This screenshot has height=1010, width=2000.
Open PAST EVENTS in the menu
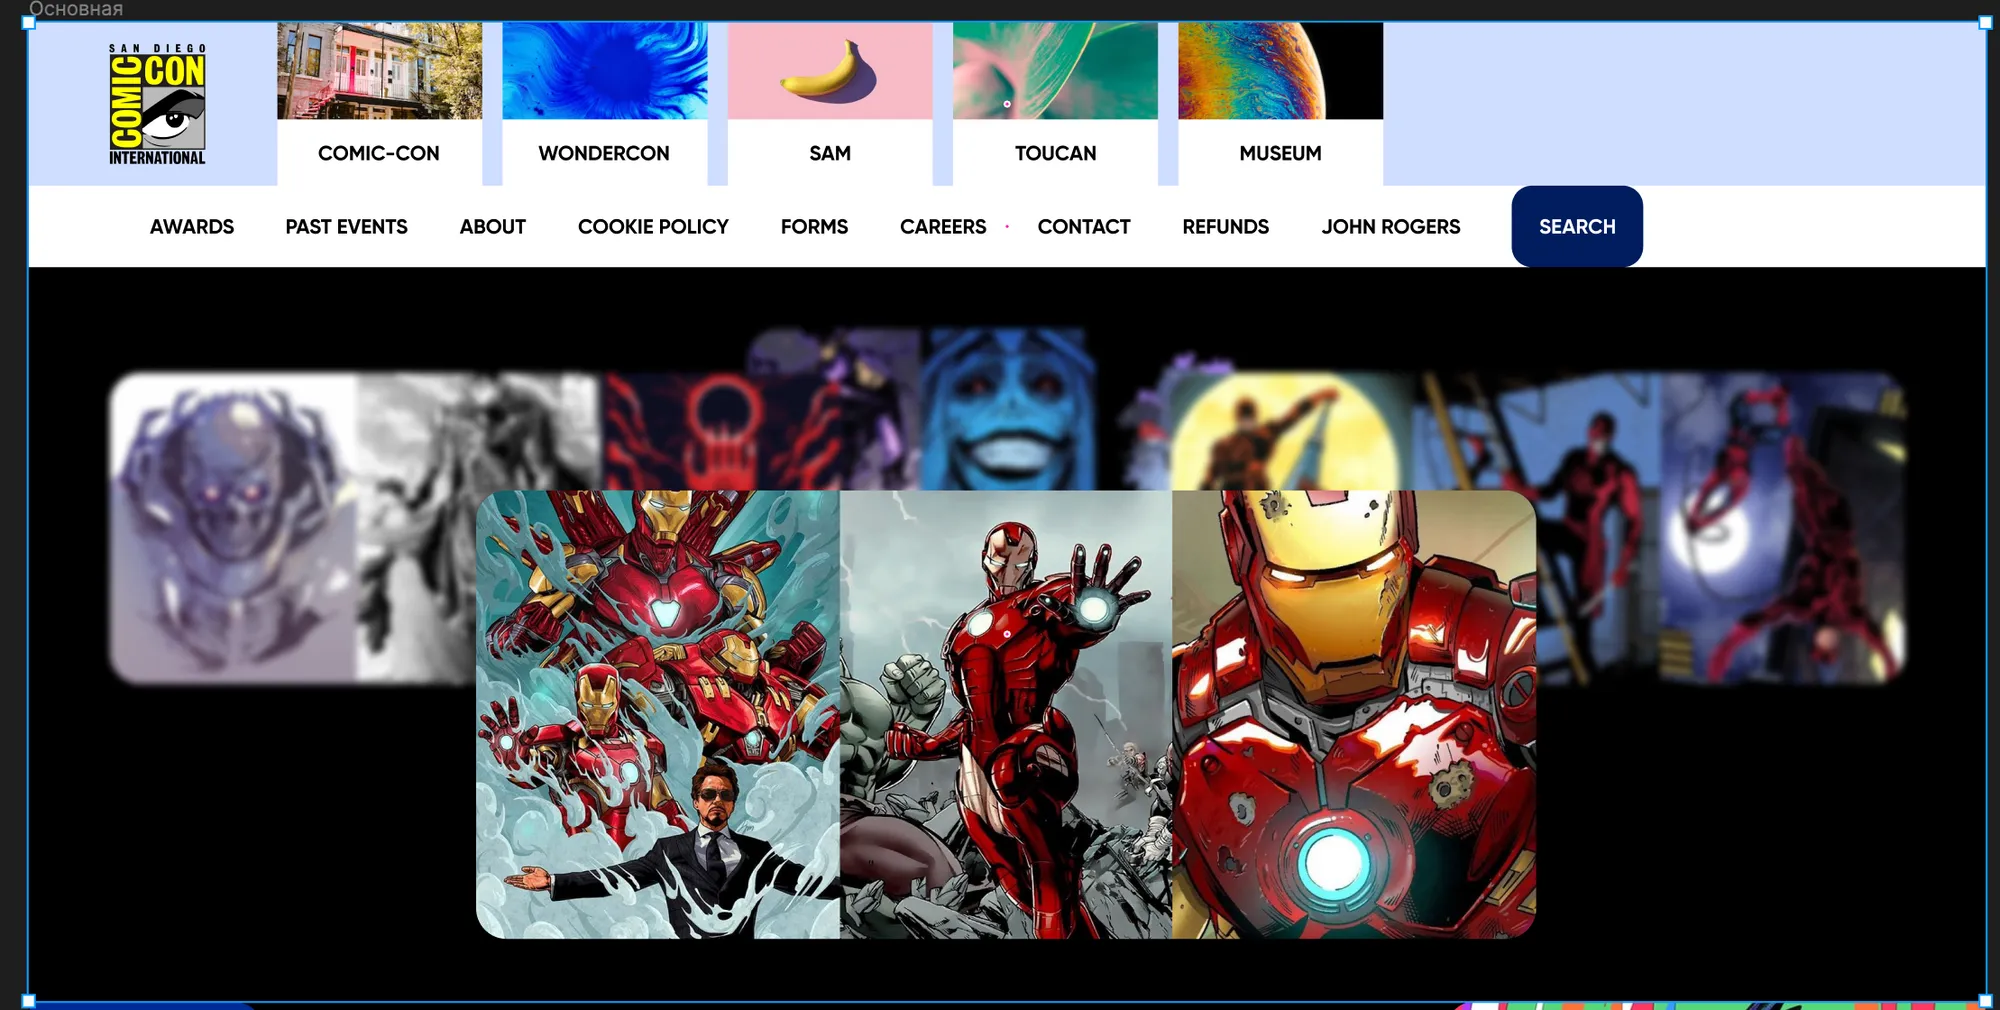tap(346, 227)
